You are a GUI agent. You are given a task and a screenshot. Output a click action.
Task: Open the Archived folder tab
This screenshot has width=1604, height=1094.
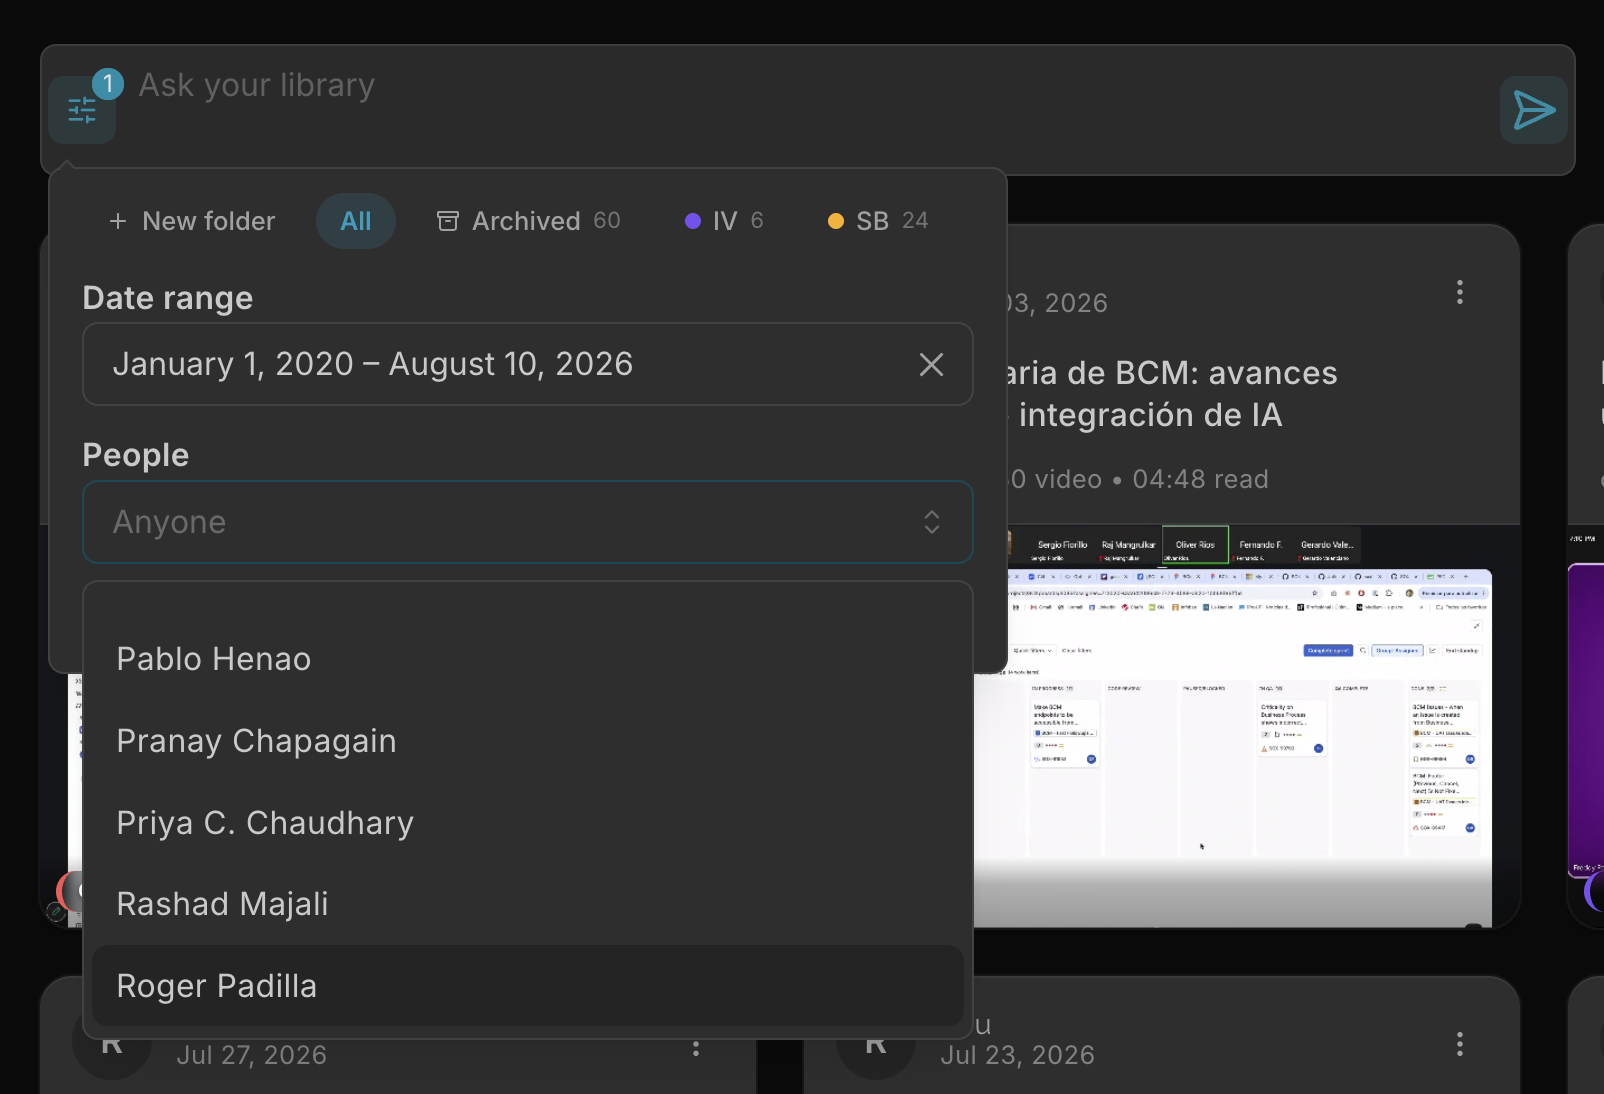pos(529,221)
